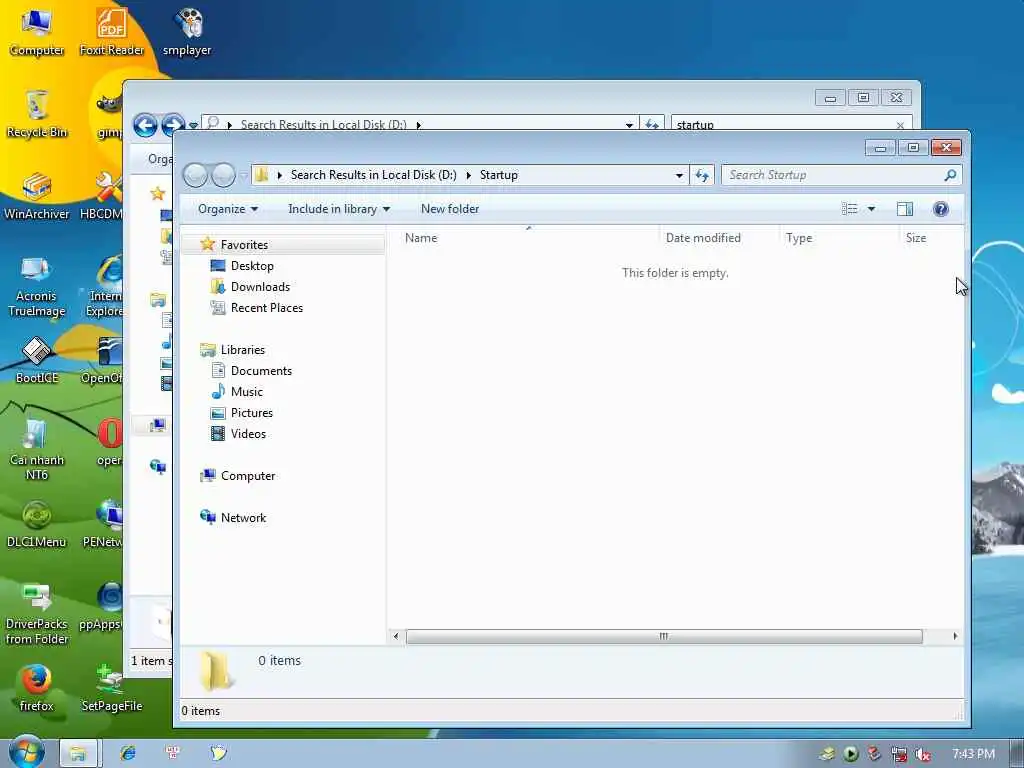Click the horizontal scrollbar thumb
The image size is (1024, 768).
[664, 636]
